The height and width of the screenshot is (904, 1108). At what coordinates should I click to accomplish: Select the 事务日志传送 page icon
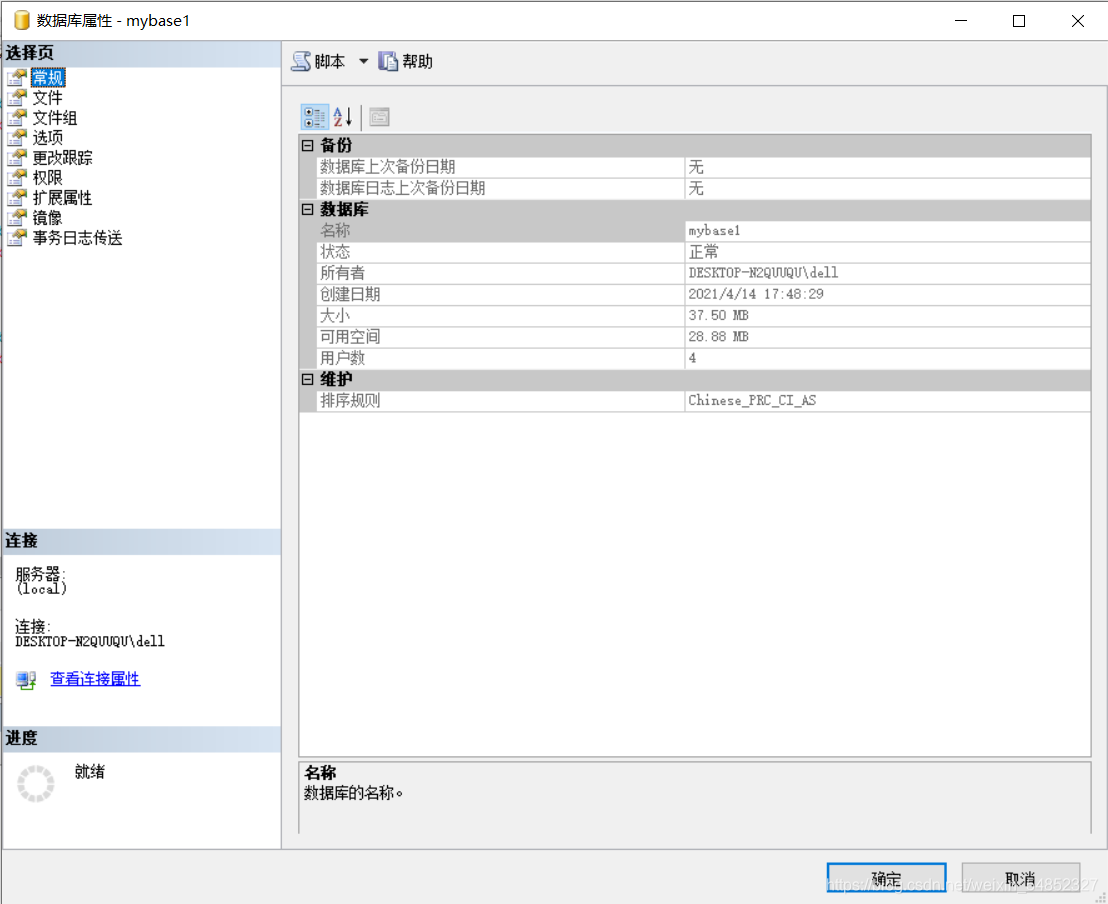[x=17, y=237]
